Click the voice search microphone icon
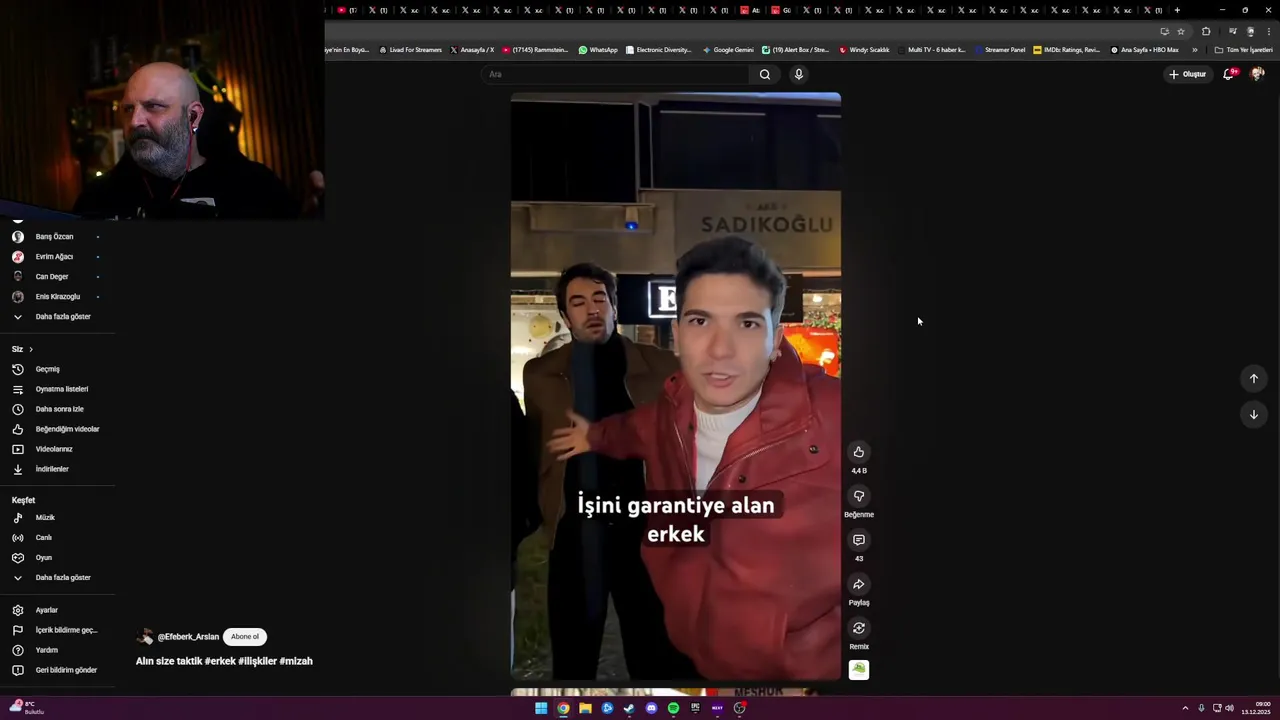Image resolution: width=1280 pixels, height=720 pixels. [798, 74]
